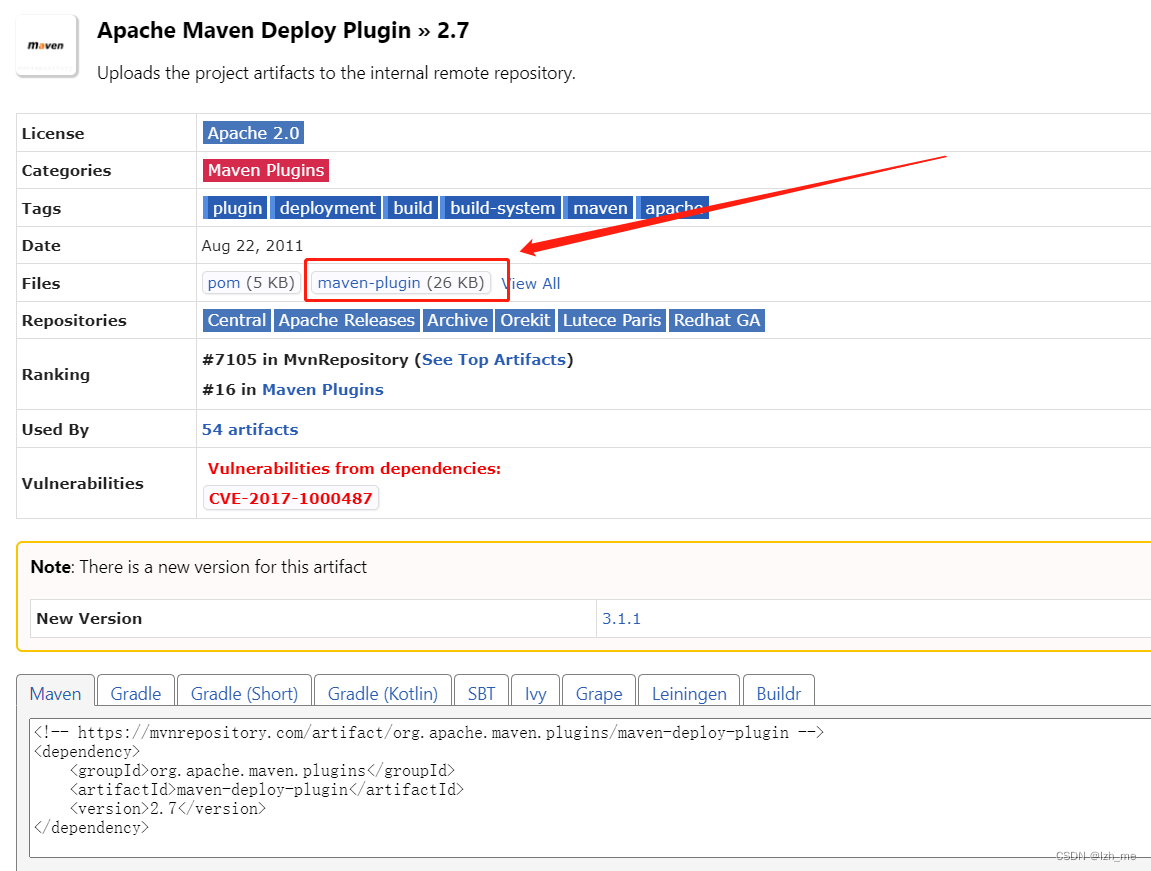1151x871 pixels.
Task: Select the deployment tag
Action: point(325,208)
